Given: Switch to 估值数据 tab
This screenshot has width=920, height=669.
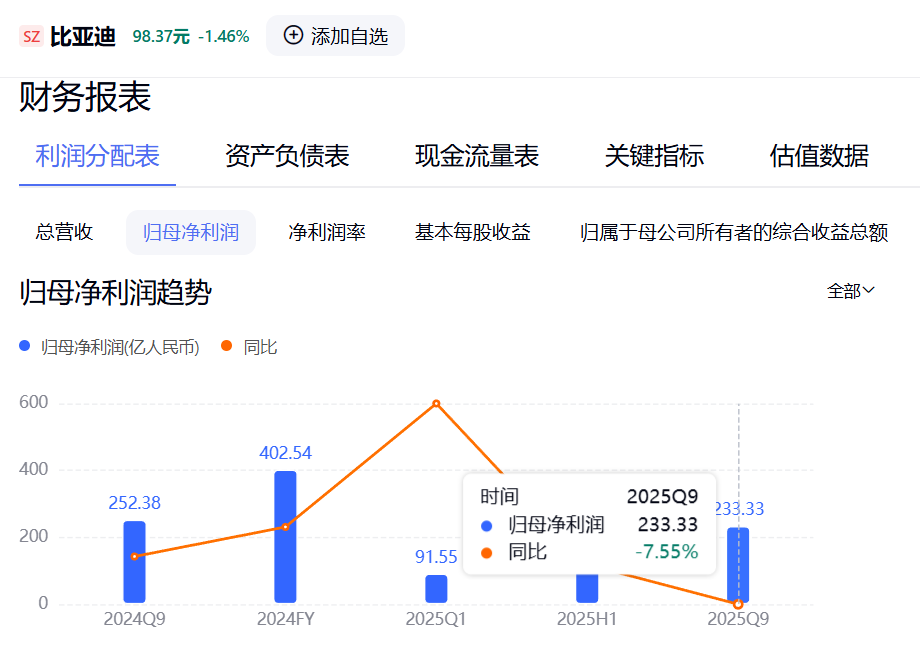Looking at the screenshot, I should 819,156.
